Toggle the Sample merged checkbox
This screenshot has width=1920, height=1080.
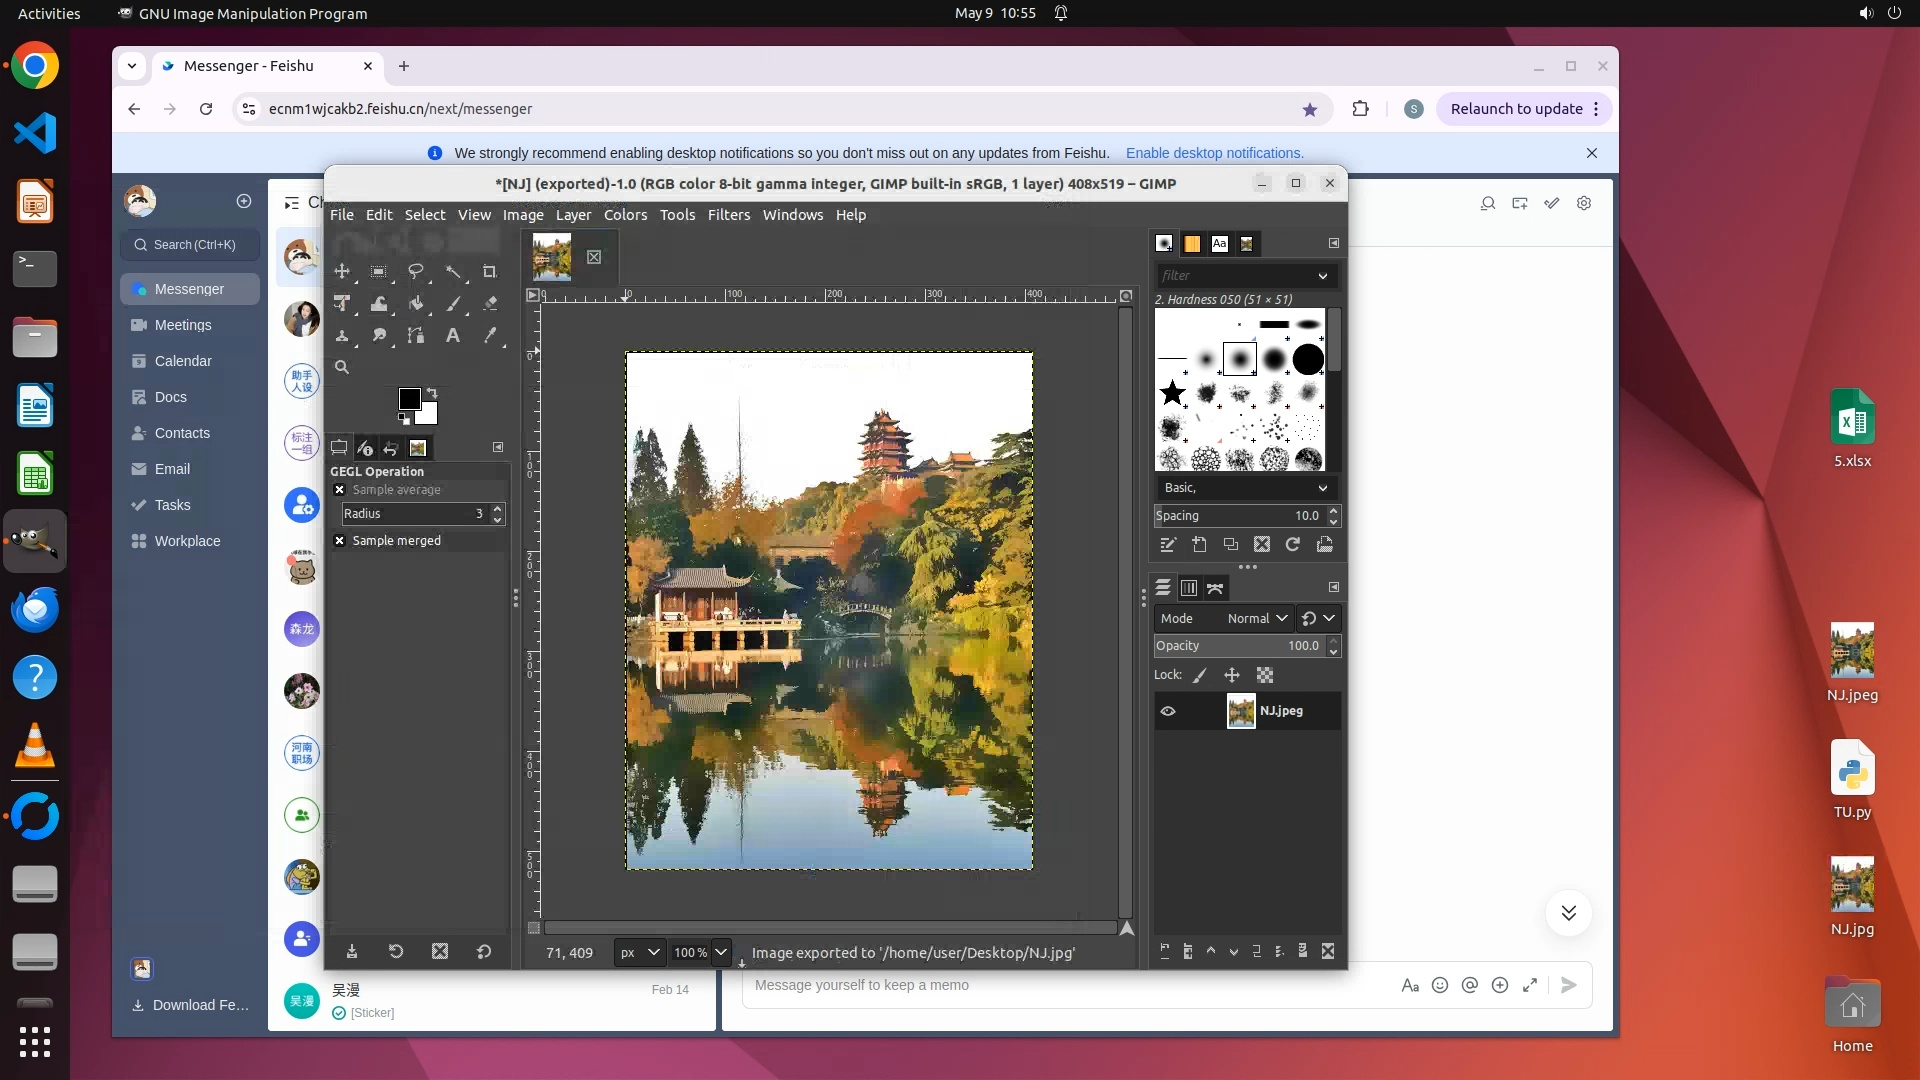click(340, 541)
